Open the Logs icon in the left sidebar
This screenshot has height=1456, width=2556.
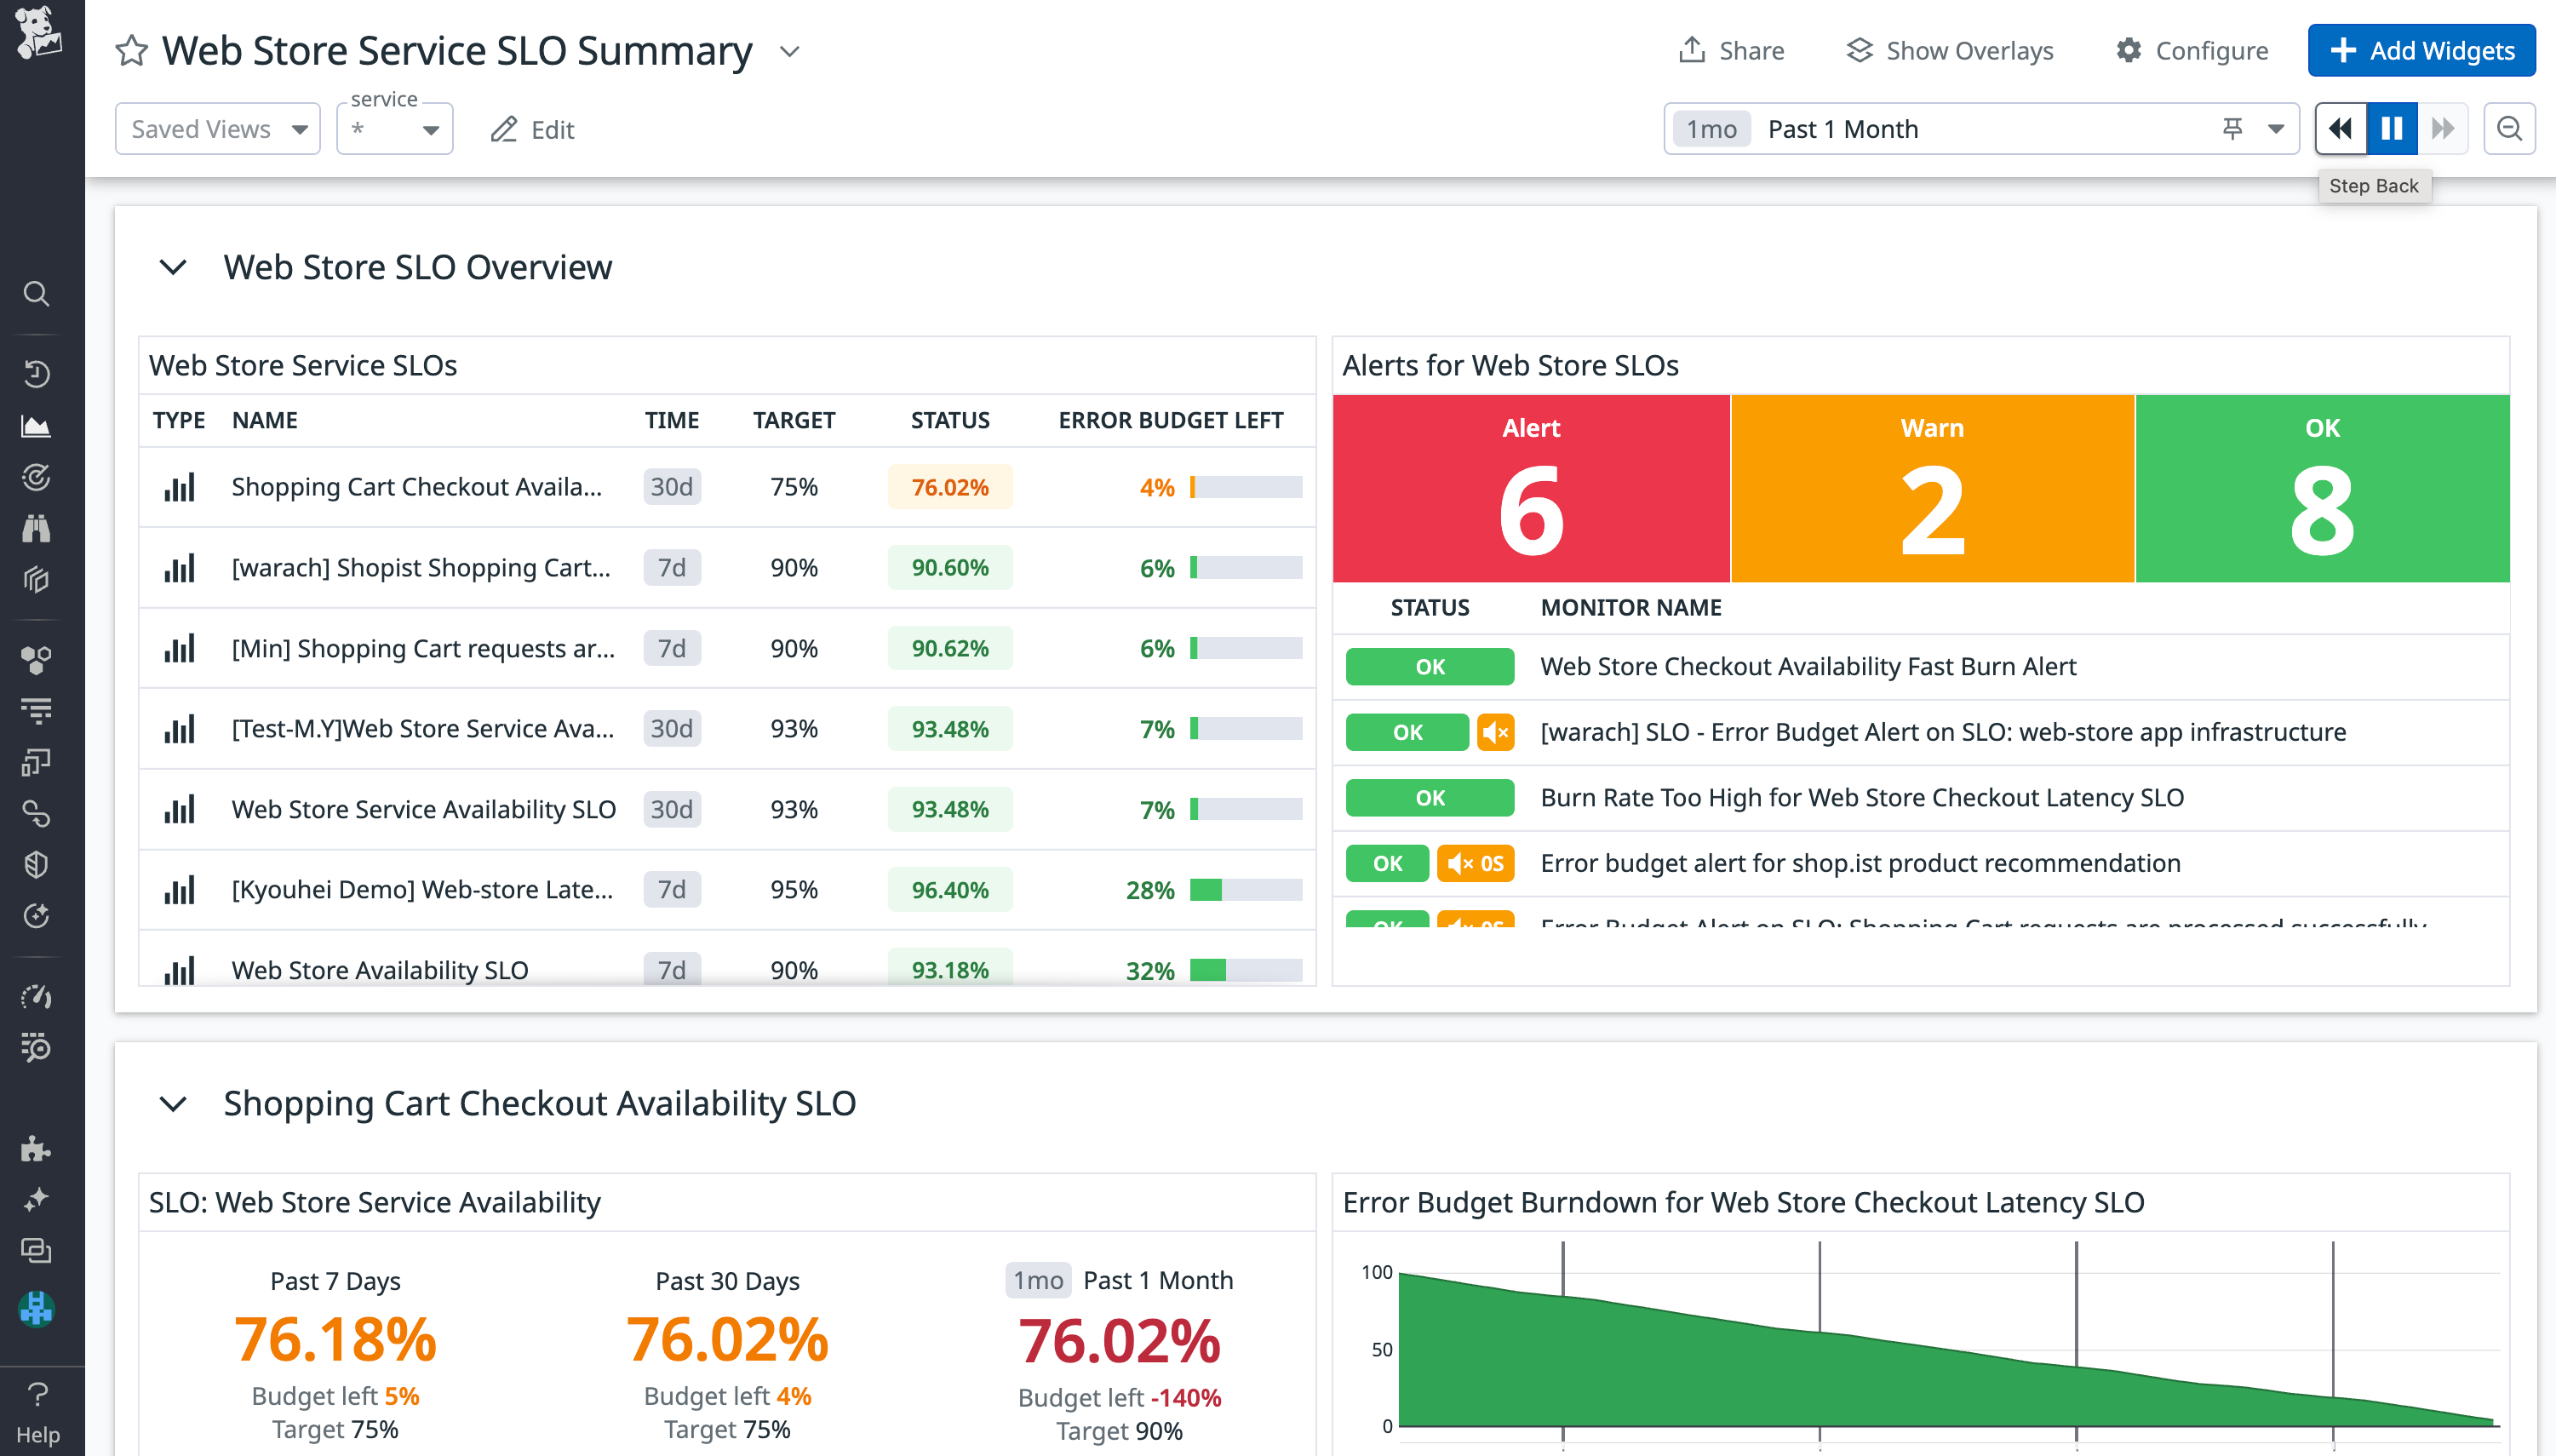point(37,710)
